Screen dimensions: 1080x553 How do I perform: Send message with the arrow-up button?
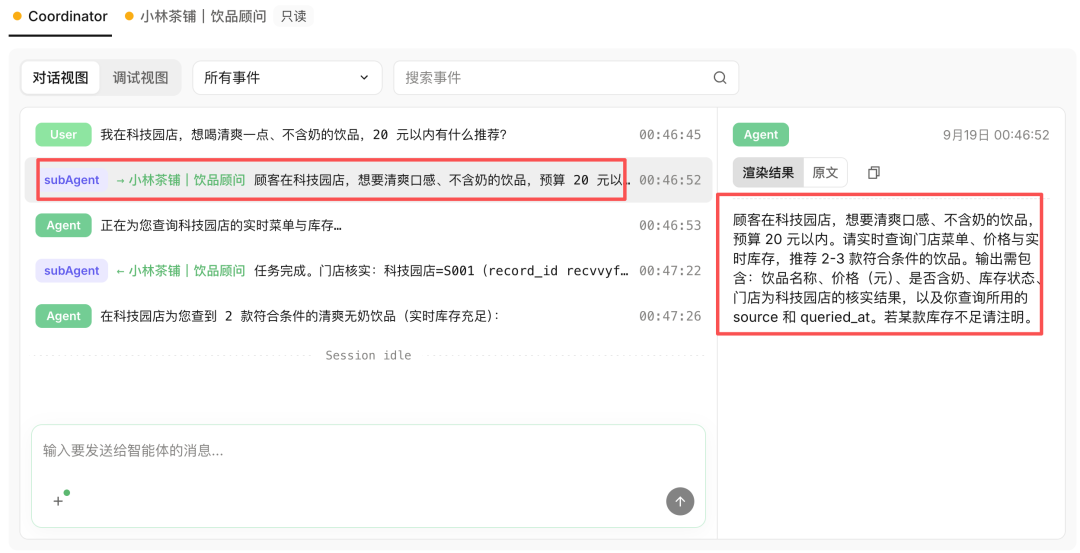coord(680,501)
